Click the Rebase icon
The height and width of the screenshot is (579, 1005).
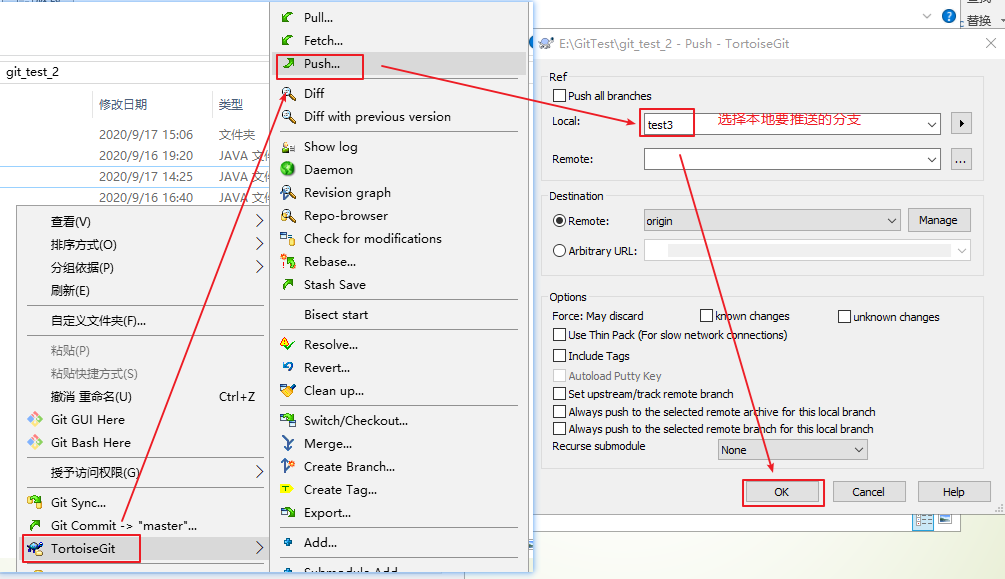[x=288, y=262]
